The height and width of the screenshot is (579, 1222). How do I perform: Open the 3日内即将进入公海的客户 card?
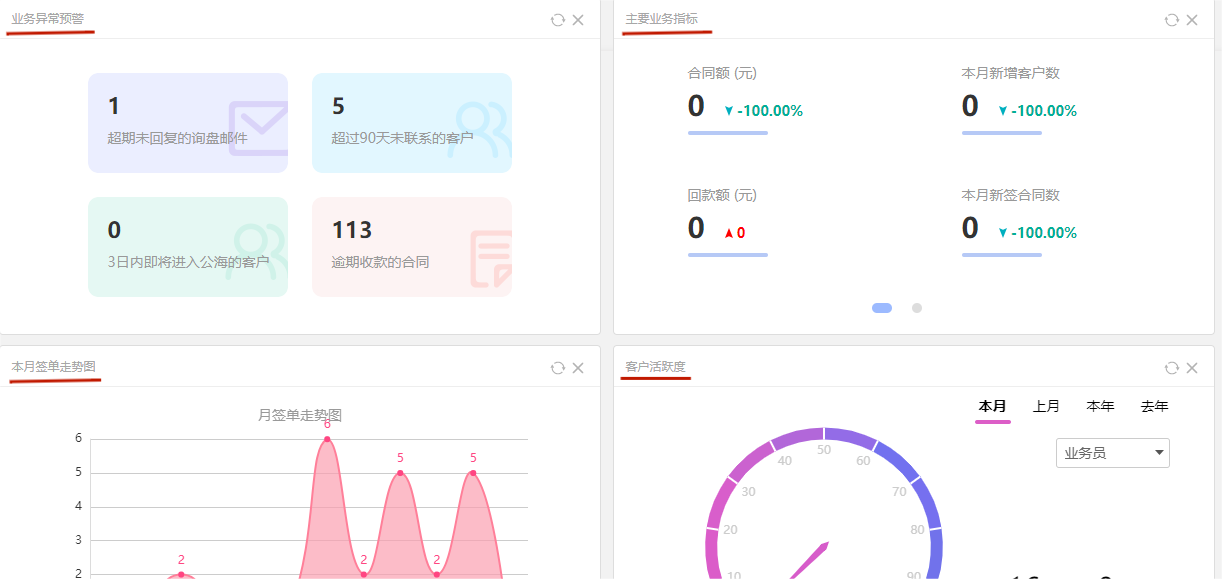(188, 247)
